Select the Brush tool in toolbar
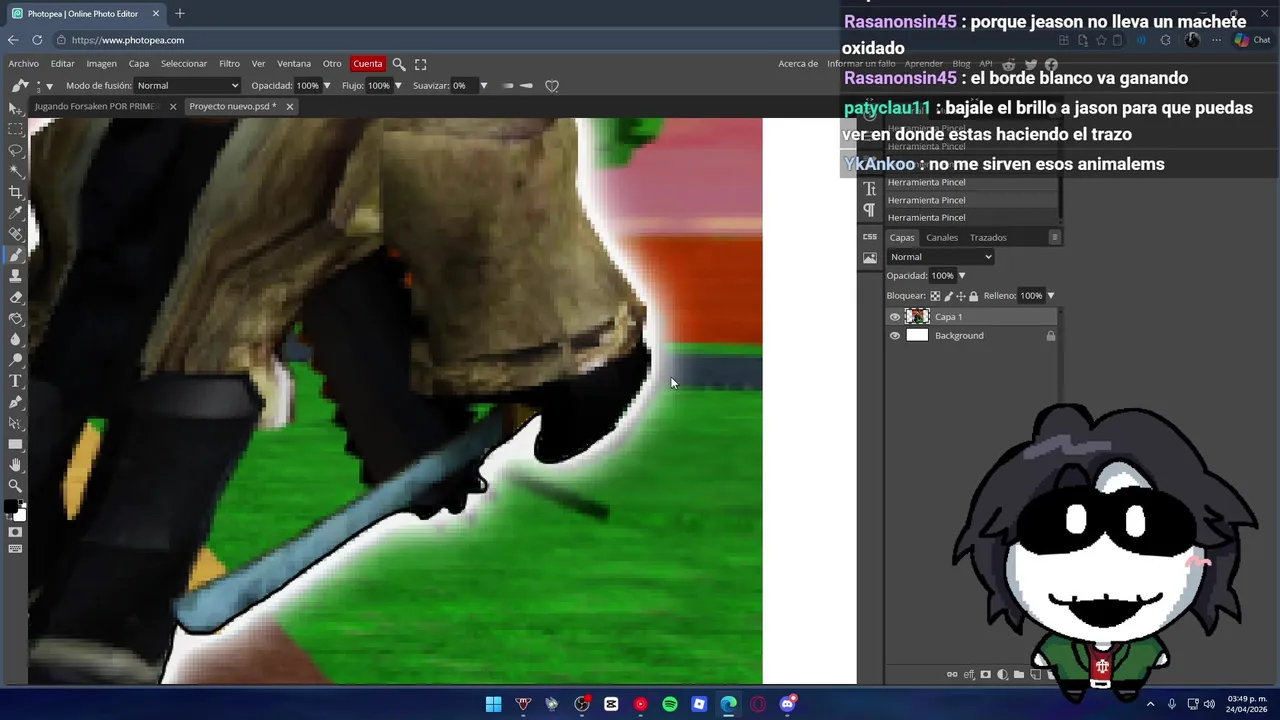 pyautogui.click(x=15, y=255)
